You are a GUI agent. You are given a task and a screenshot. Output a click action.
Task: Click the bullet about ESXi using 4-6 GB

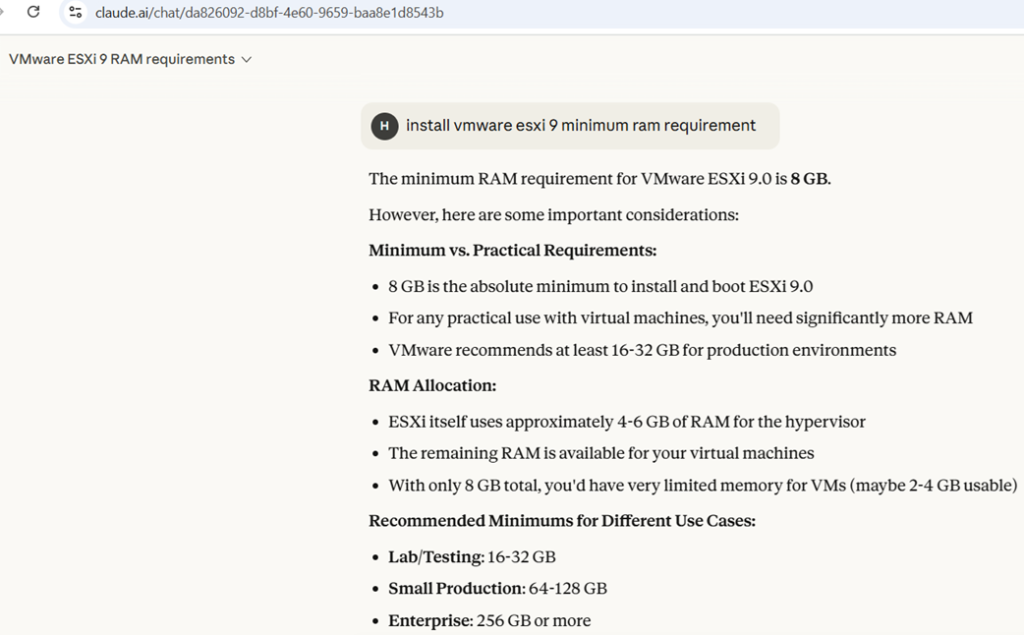tap(626, 422)
